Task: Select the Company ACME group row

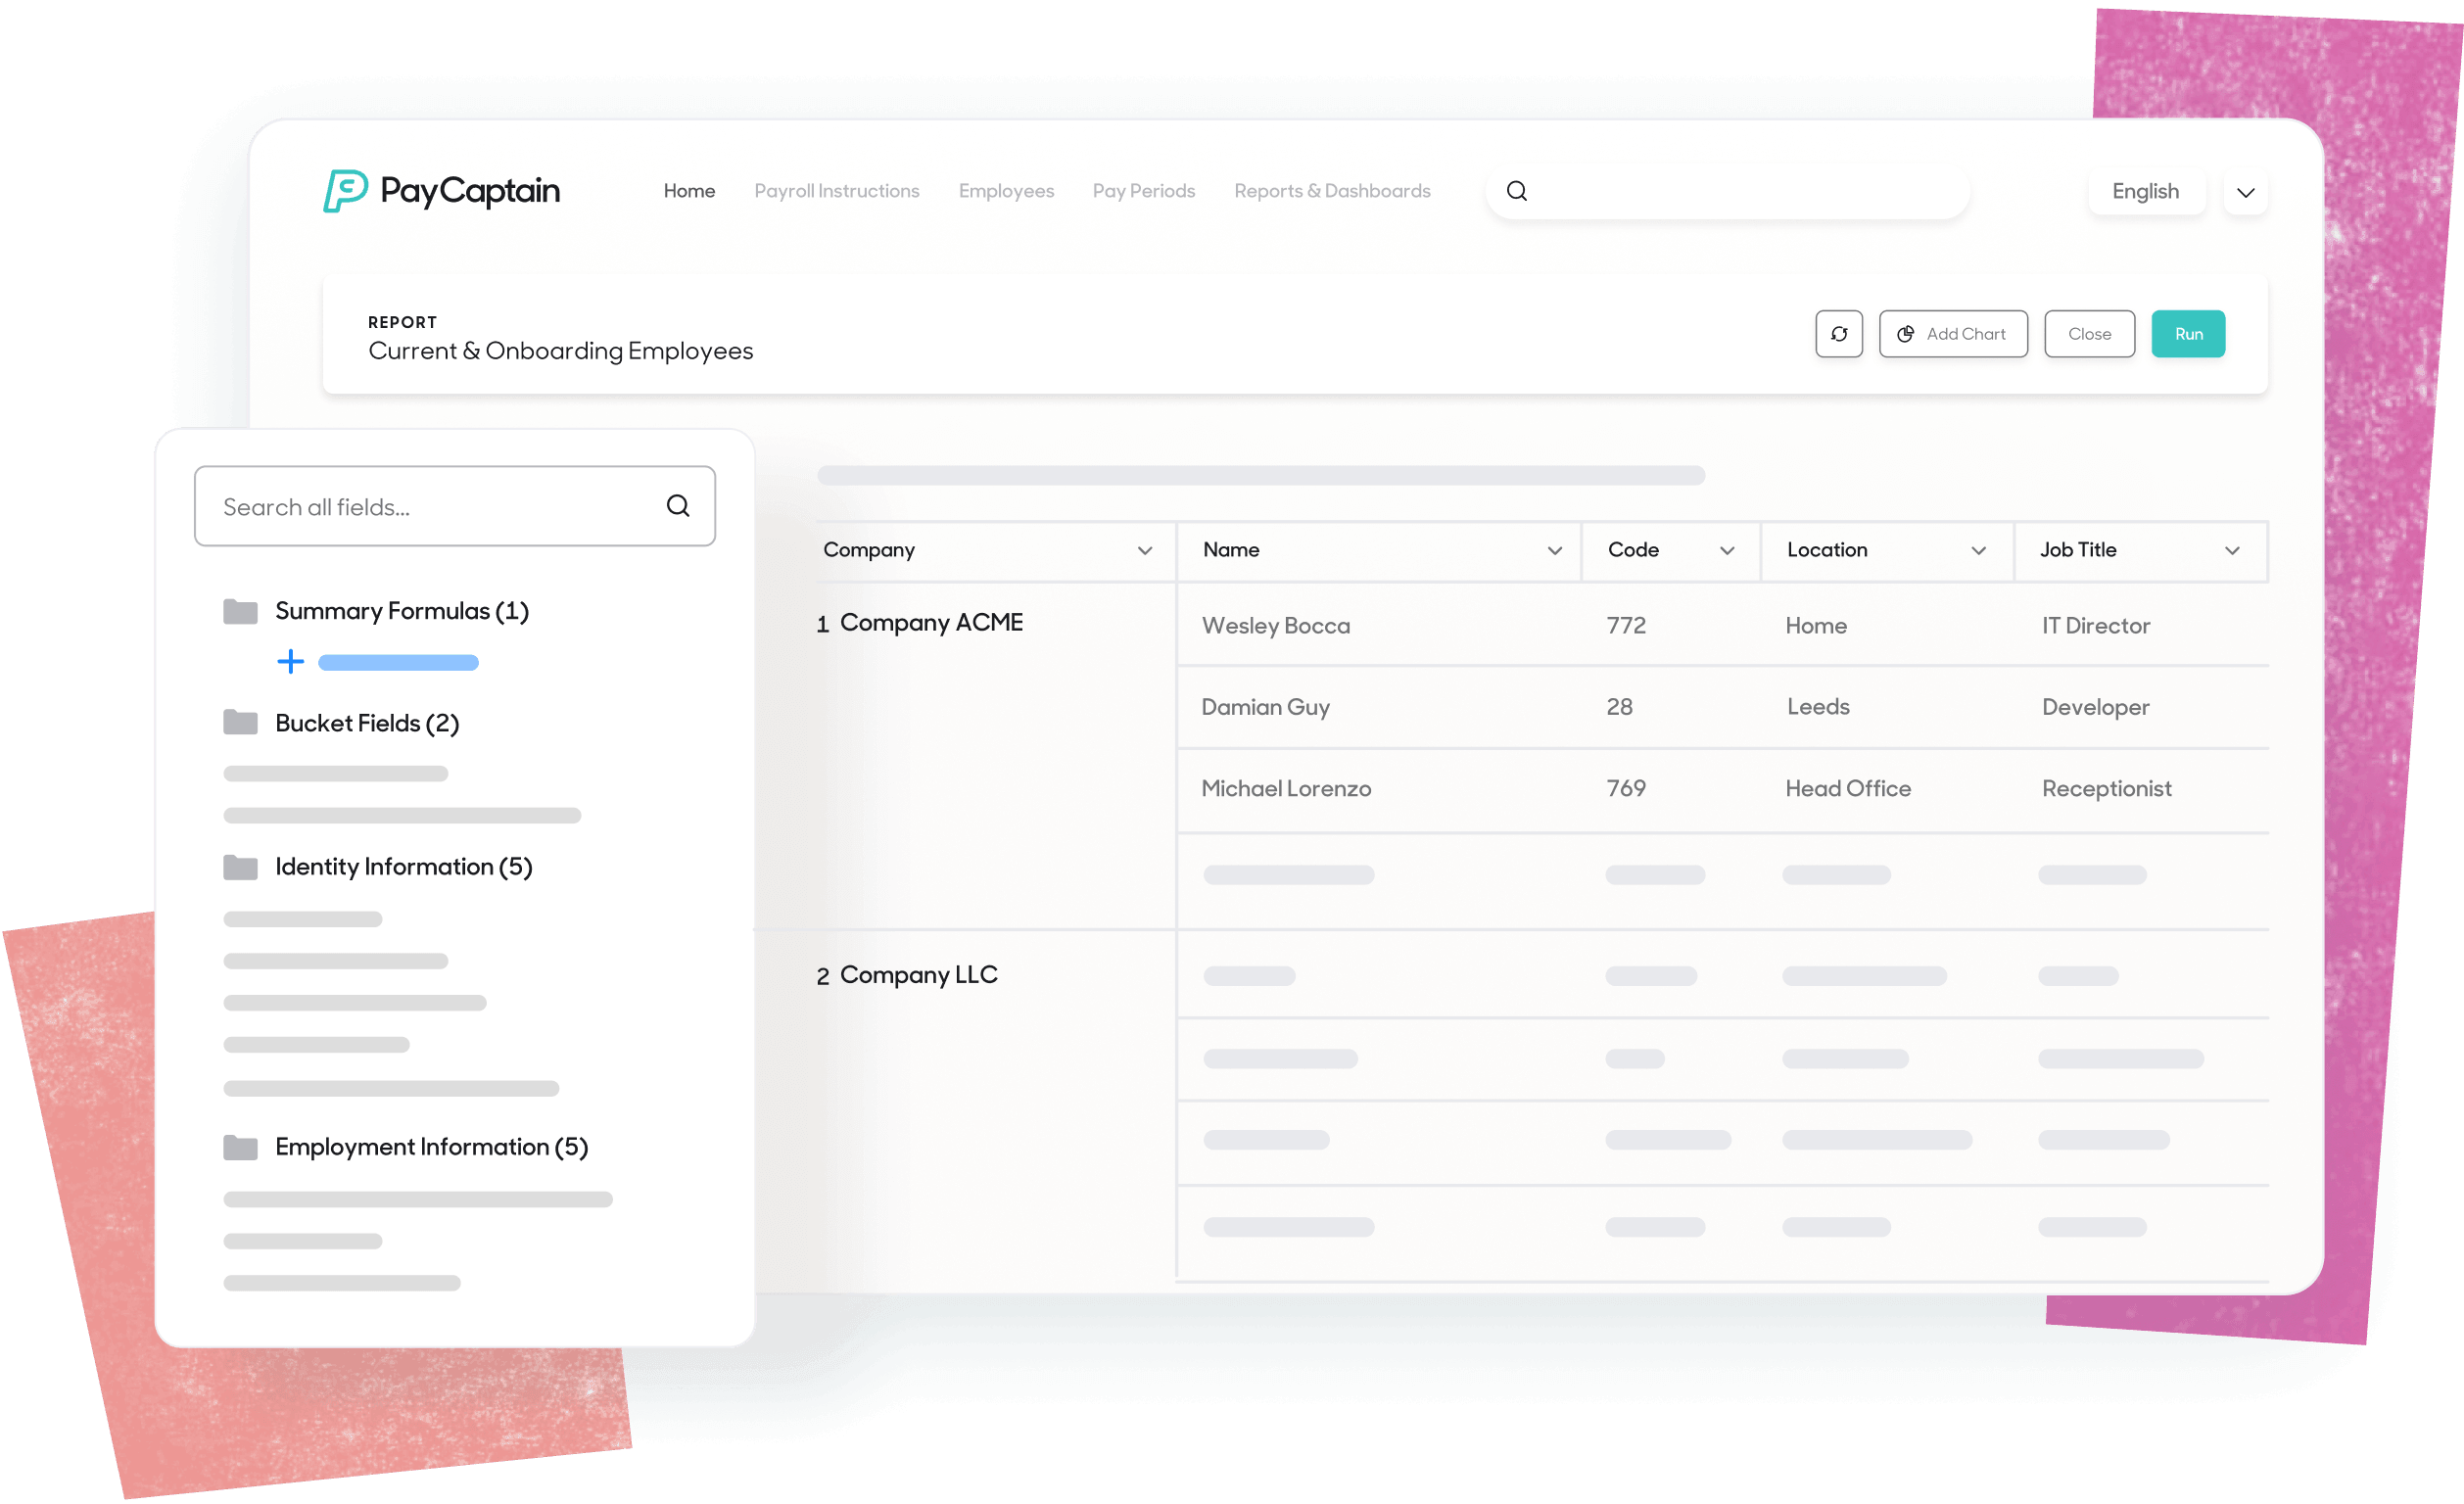Action: point(920,623)
